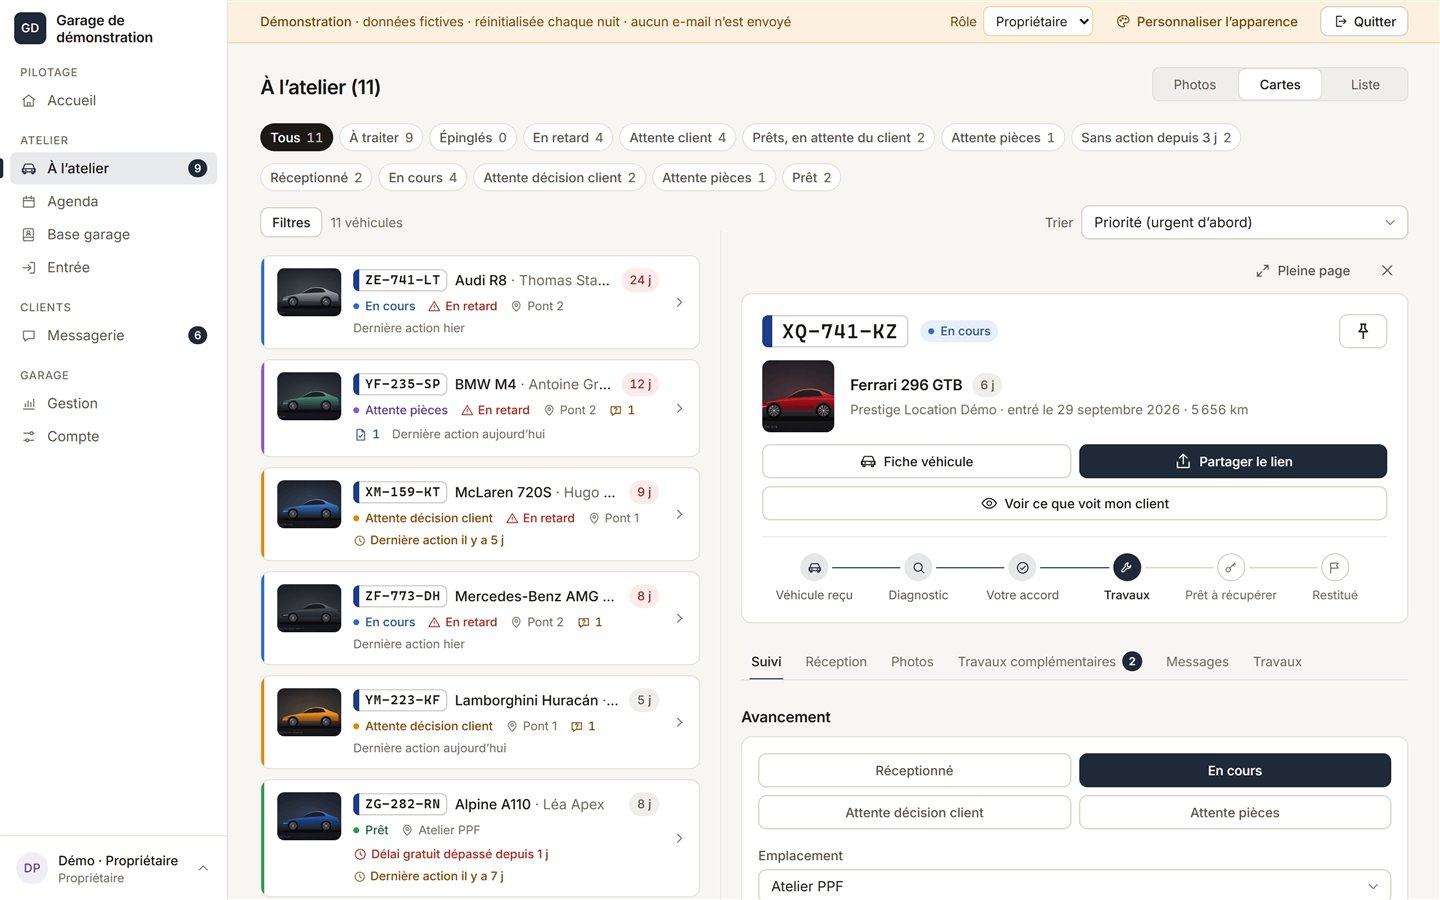Click the Personnaliser l'apparence link
This screenshot has width=1440, height=900.
click(x=1206, y=21)
